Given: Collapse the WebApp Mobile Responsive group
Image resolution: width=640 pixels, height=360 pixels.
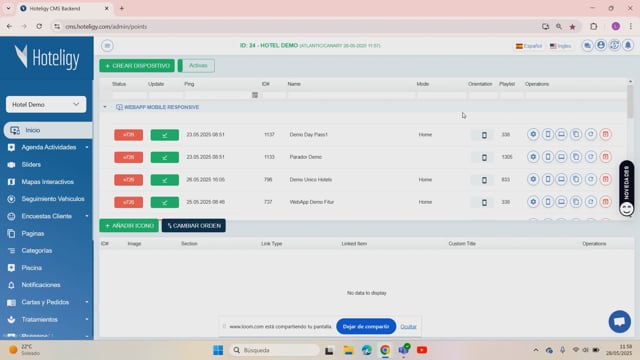Looking at the screenshot, I should [x=105, y=107].
